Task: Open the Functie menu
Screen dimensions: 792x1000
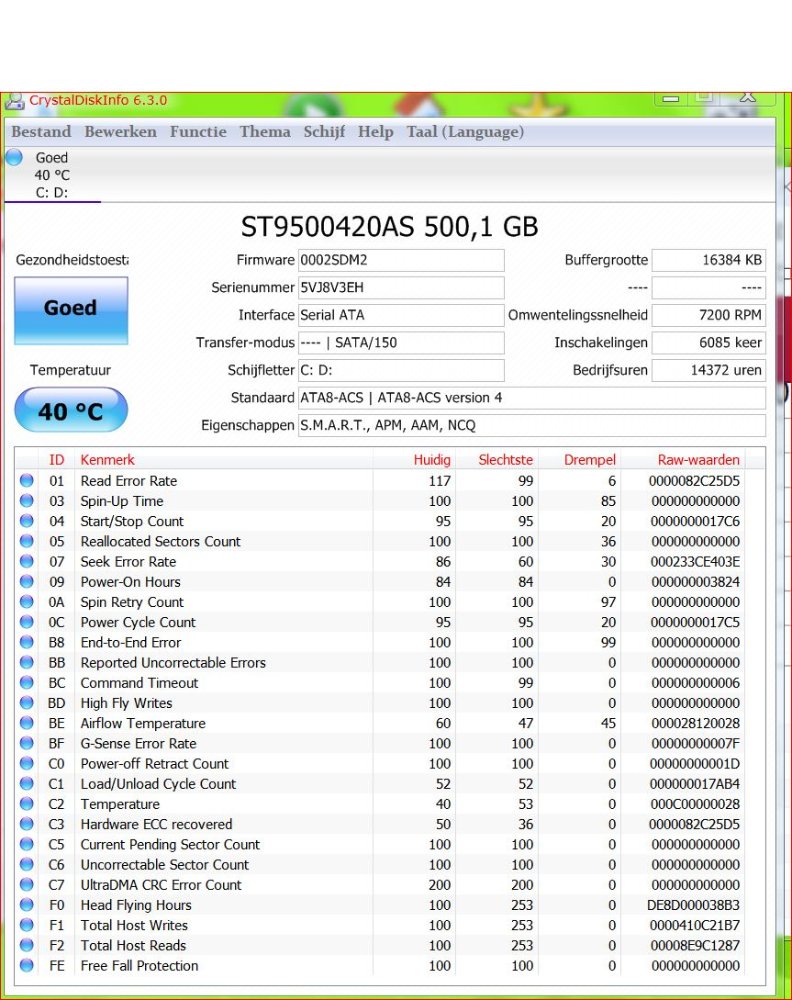Action: click(x=198, y=132)
